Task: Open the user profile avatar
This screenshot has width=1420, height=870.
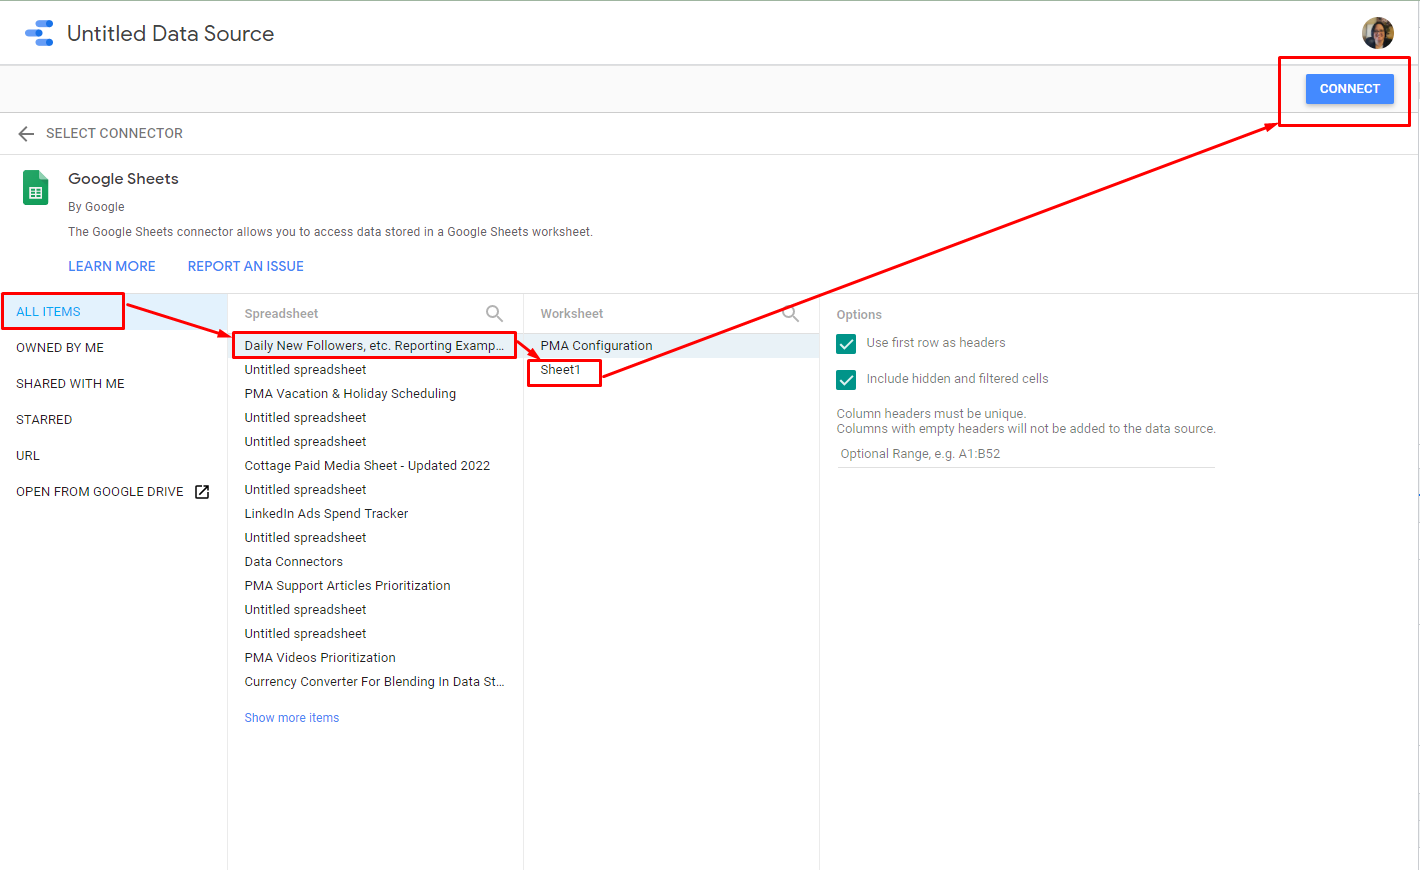Action: pos(1377,33)
